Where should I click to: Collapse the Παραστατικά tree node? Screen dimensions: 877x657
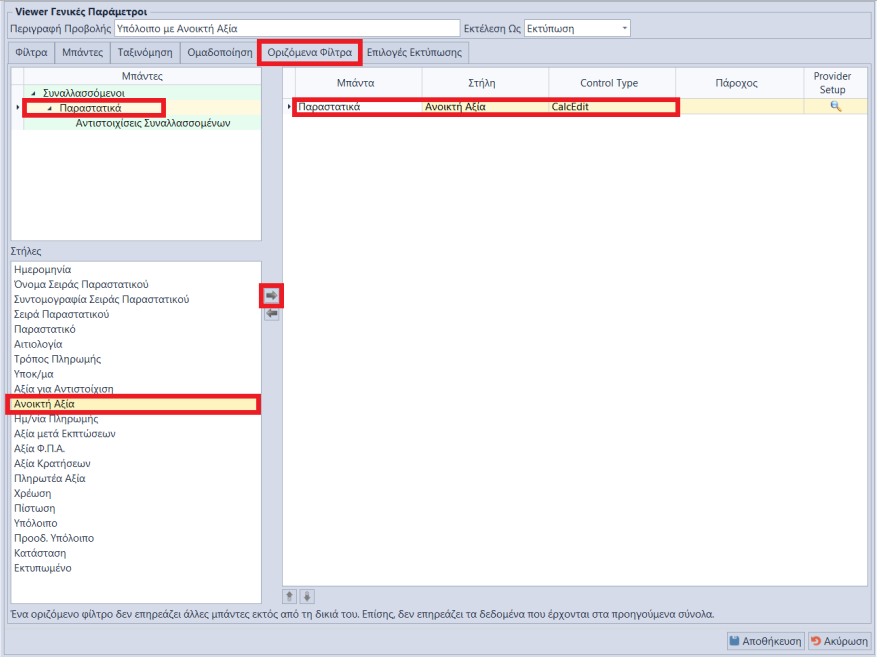click(x=49, y=108)
